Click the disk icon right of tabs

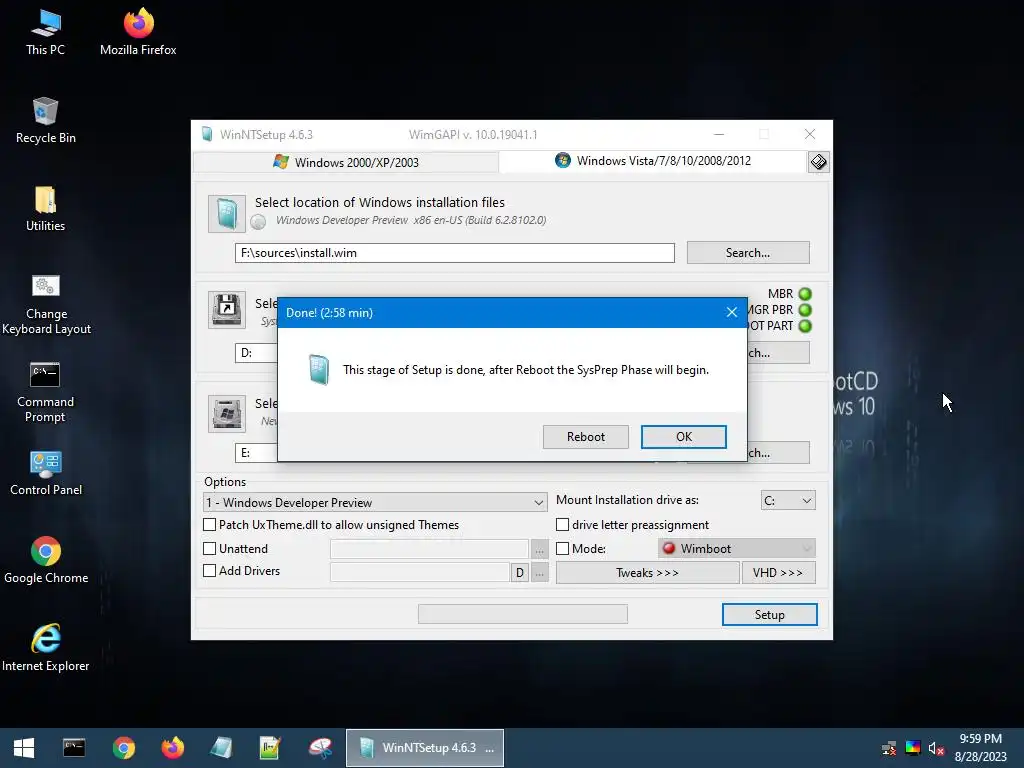[x=818, y=162]
